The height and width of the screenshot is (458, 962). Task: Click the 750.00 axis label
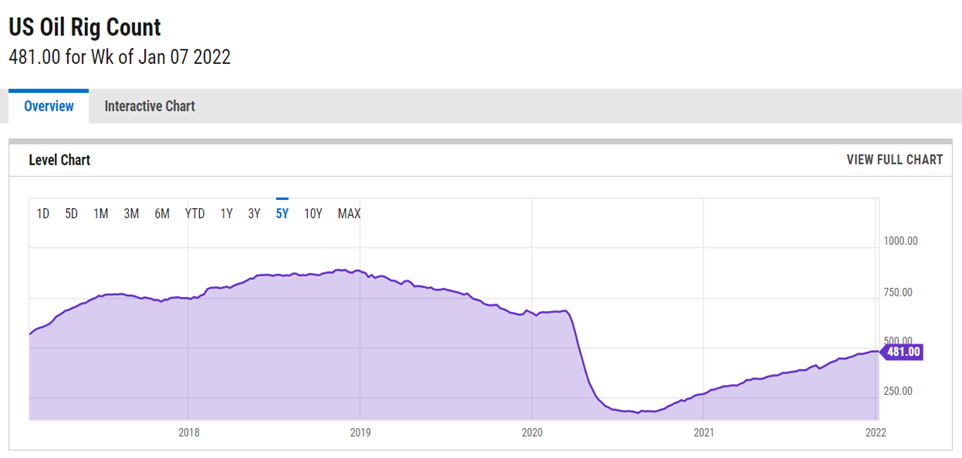coord(898,292)
